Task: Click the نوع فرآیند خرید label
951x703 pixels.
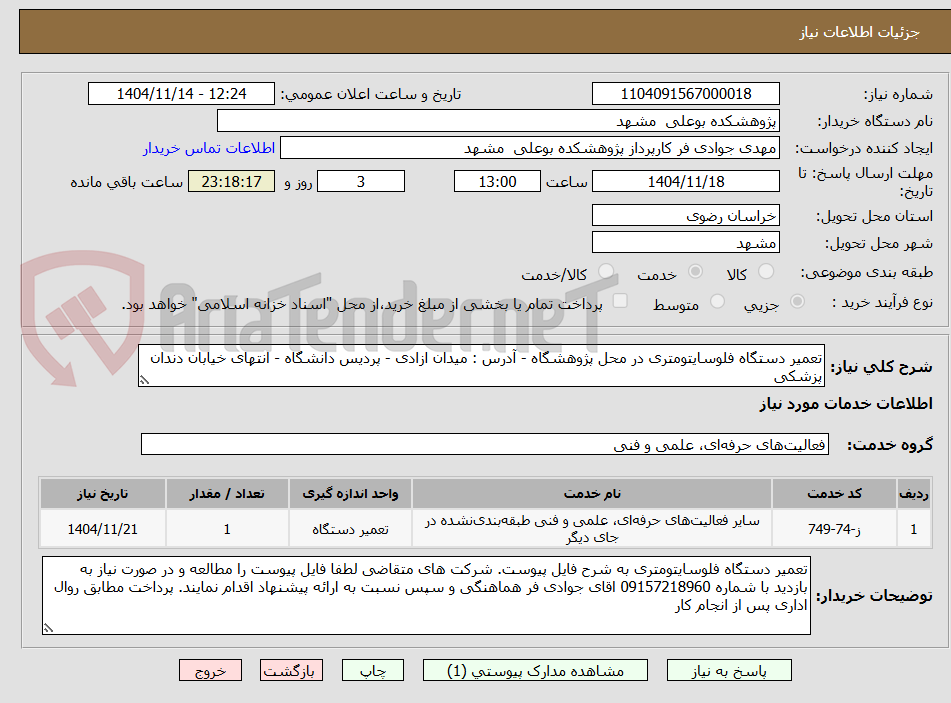Action: (x=882, y=302)
